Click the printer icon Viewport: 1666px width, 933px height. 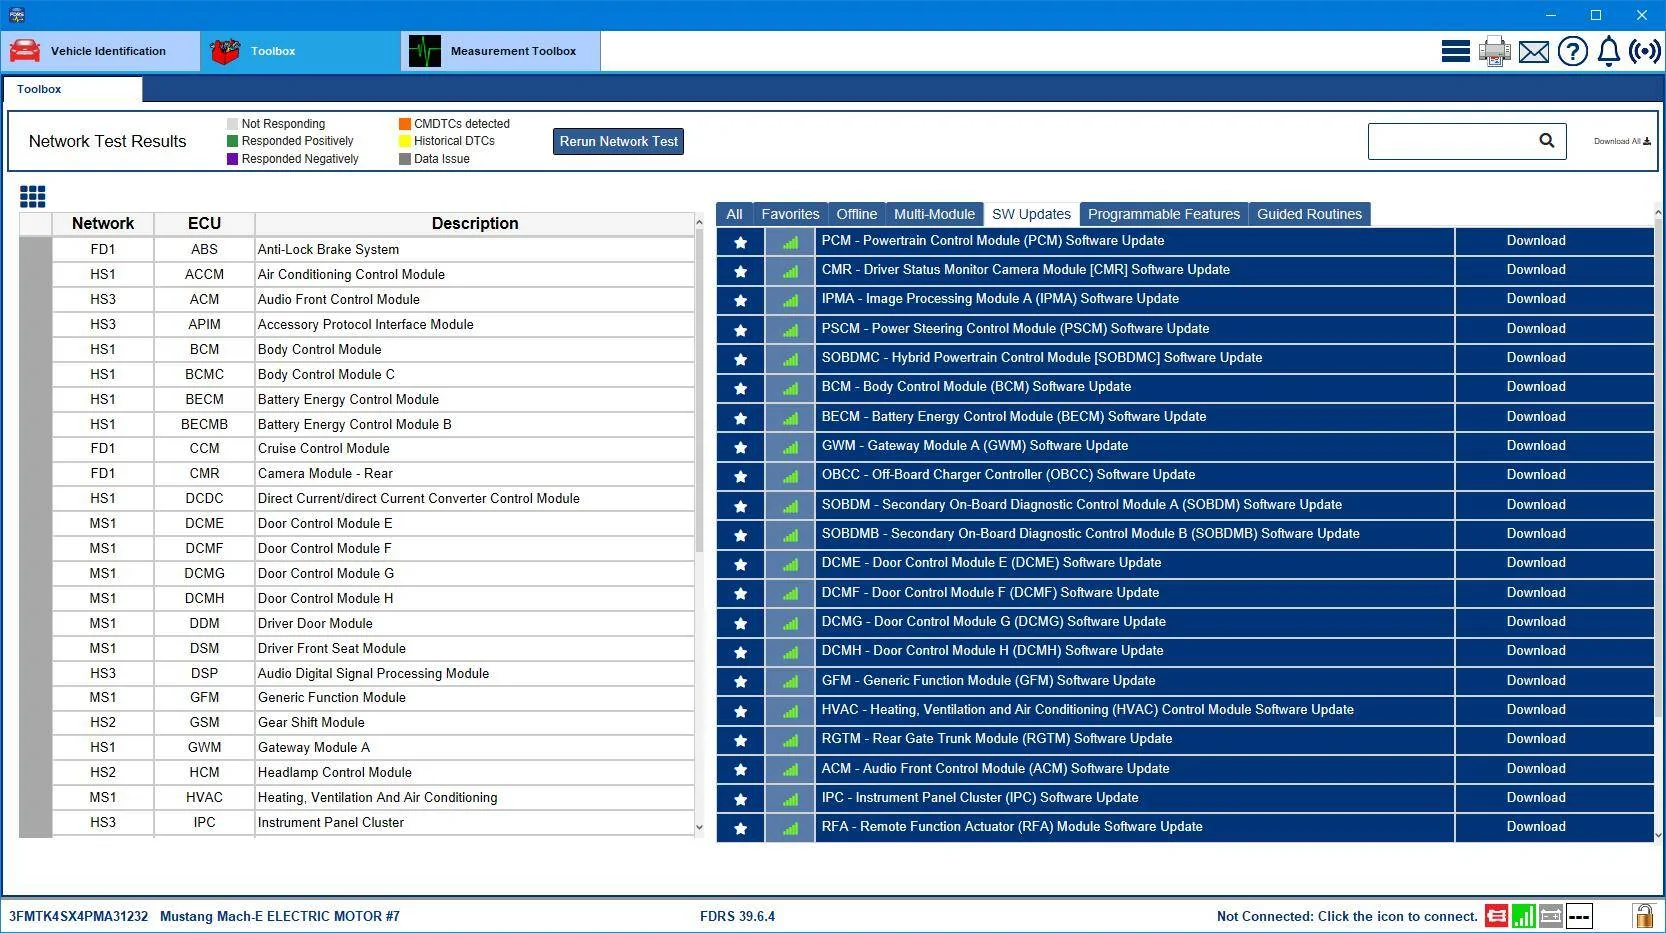point(1494,51)
